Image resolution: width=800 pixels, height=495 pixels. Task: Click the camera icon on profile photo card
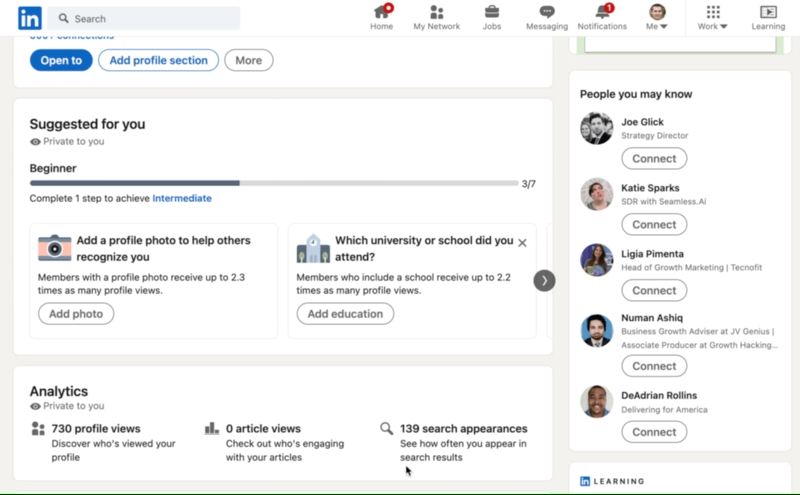55,248
